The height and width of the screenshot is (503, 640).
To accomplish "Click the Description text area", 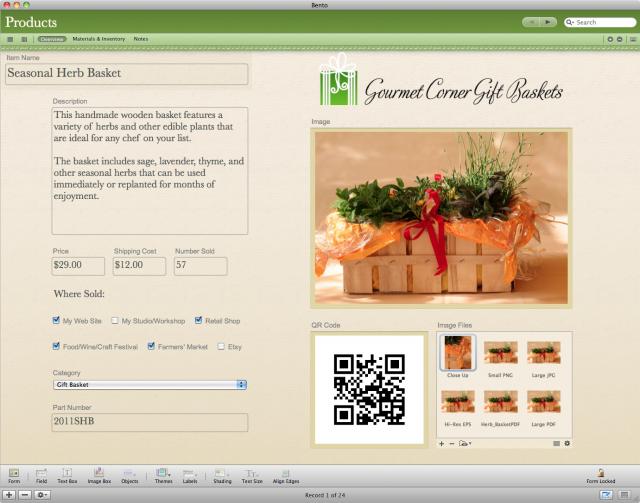I will tap(150, 171).
